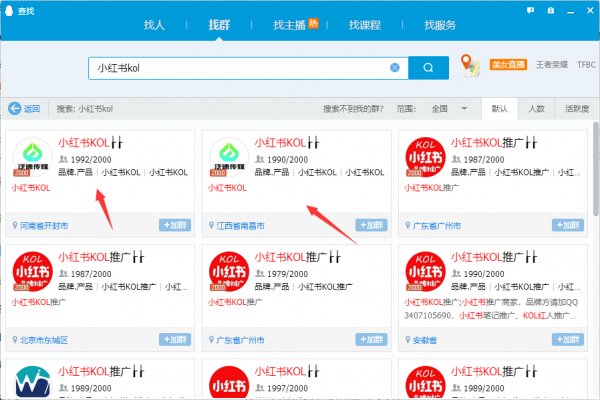
Task: Click the results vertical scrollbar
Action: pos(596,168)
